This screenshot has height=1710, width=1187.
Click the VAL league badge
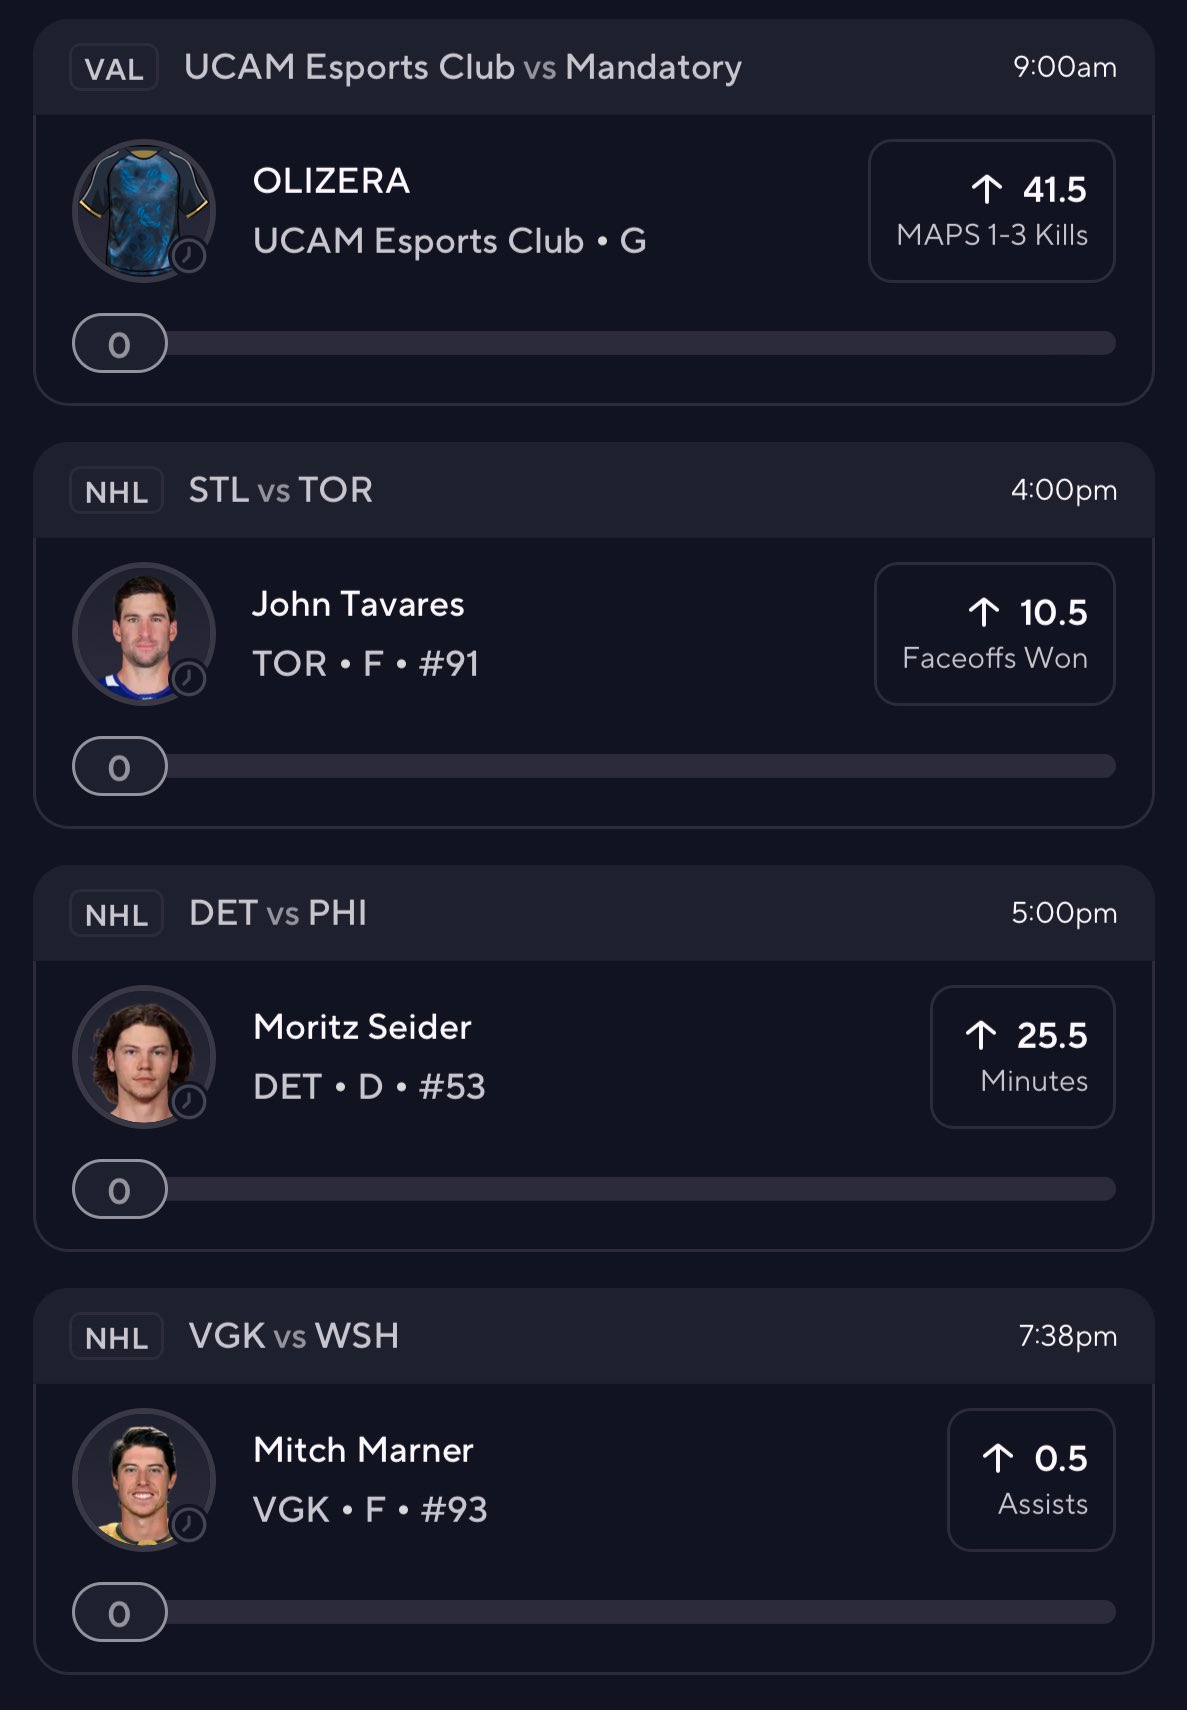pos(114,68)
